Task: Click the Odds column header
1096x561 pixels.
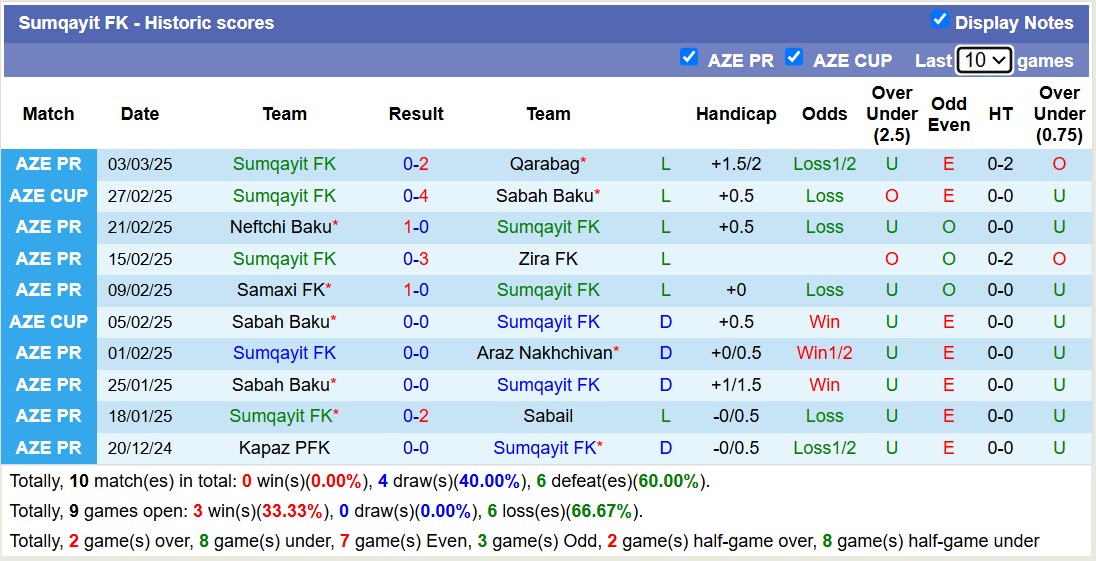Action: (825, 114)
